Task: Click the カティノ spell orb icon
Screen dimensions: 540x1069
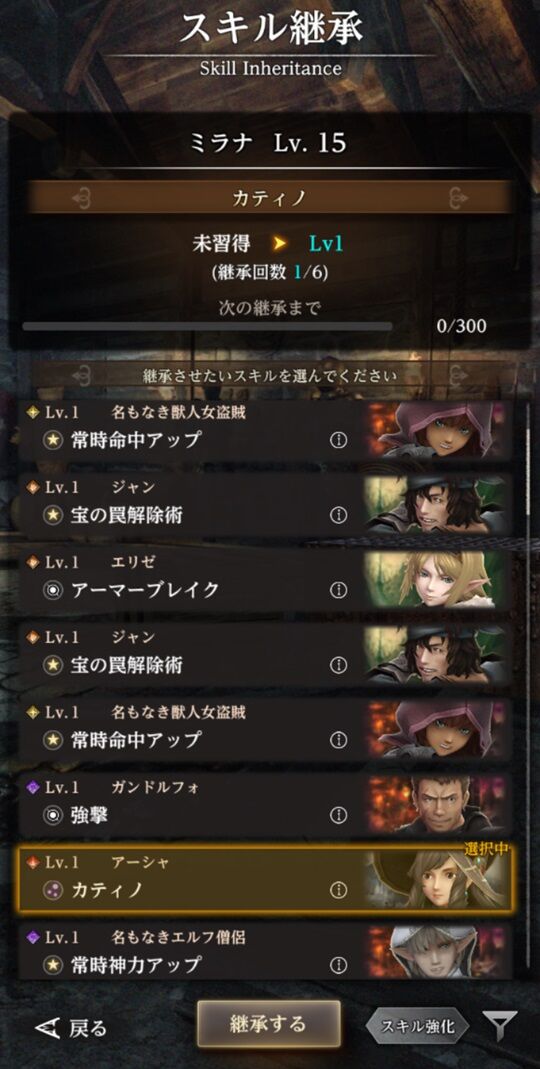Action: (53, 890)
